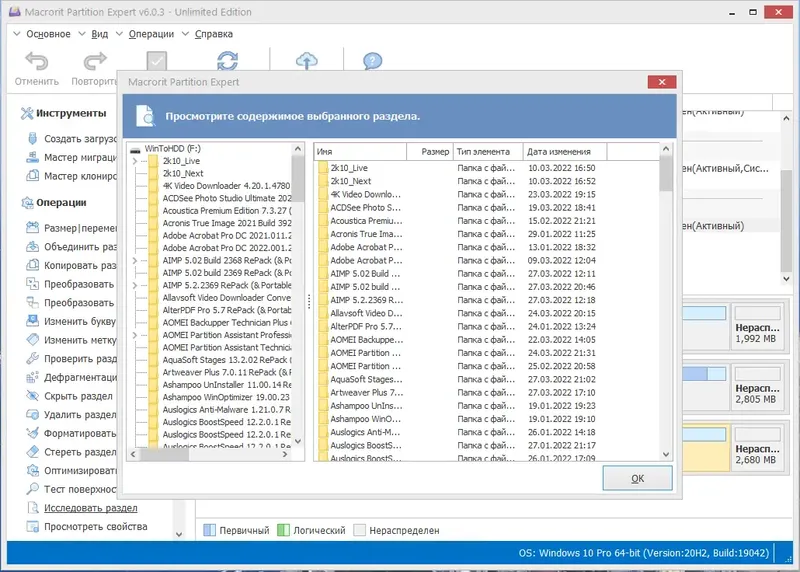The width and height of the screenshot is (800, 572).
Task: Open the Справка menu
Action: coord(214,34)
